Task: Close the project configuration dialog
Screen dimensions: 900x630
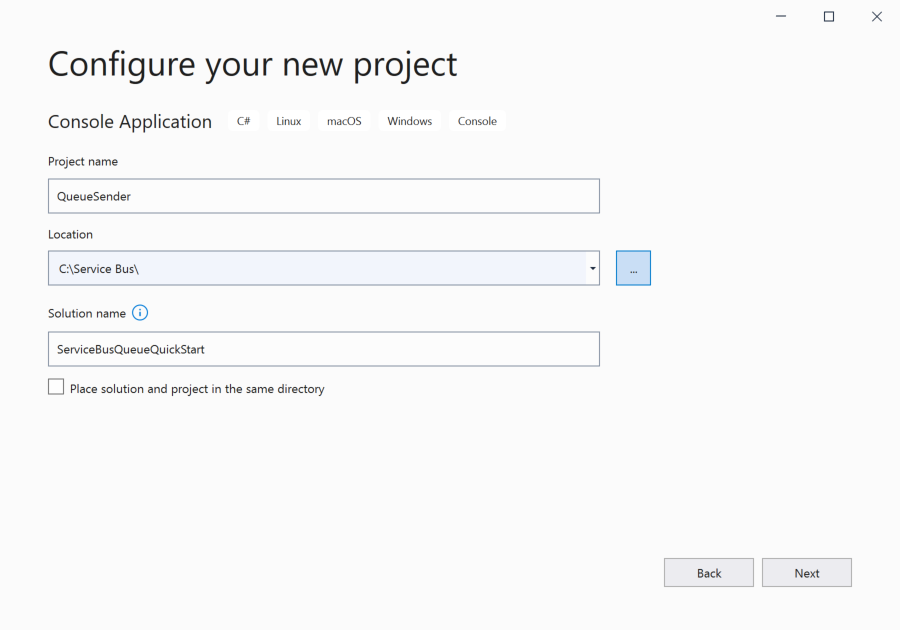Action: (877, 16)
